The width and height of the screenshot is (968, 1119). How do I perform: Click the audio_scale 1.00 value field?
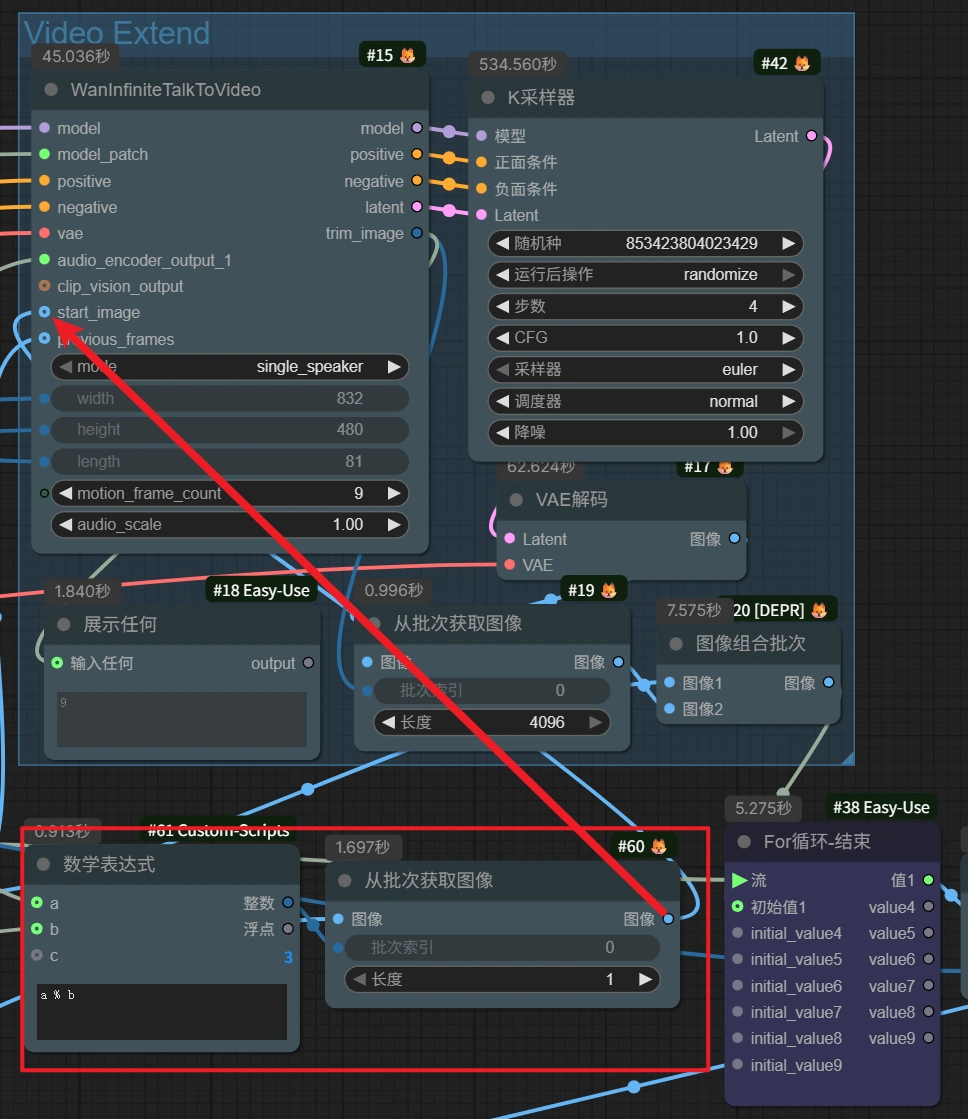pos(230,525)
